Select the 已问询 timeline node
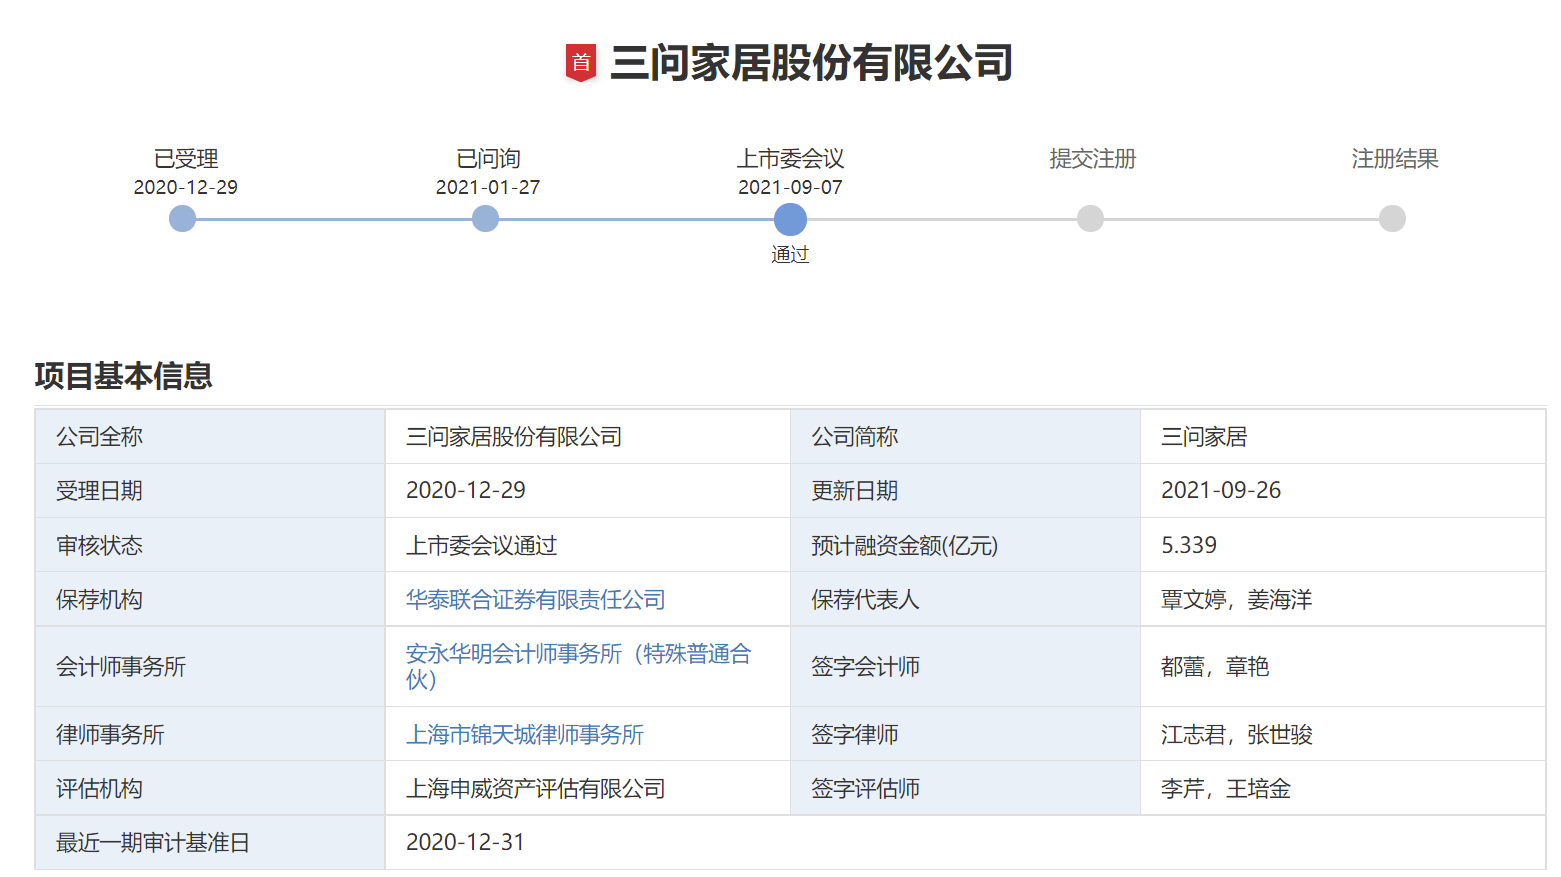Viewport: 1561px width, 877px height. (485, 218)
